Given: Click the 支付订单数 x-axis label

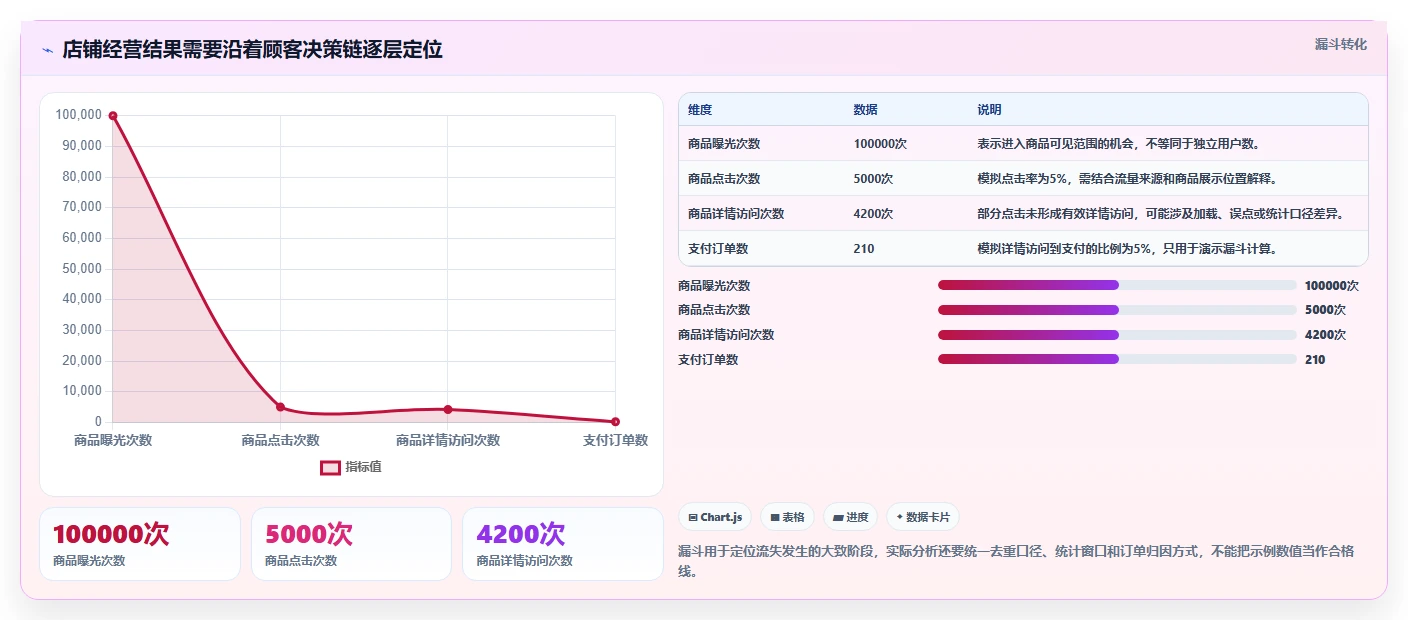Looking at the screenshot, I should (615, 440).
